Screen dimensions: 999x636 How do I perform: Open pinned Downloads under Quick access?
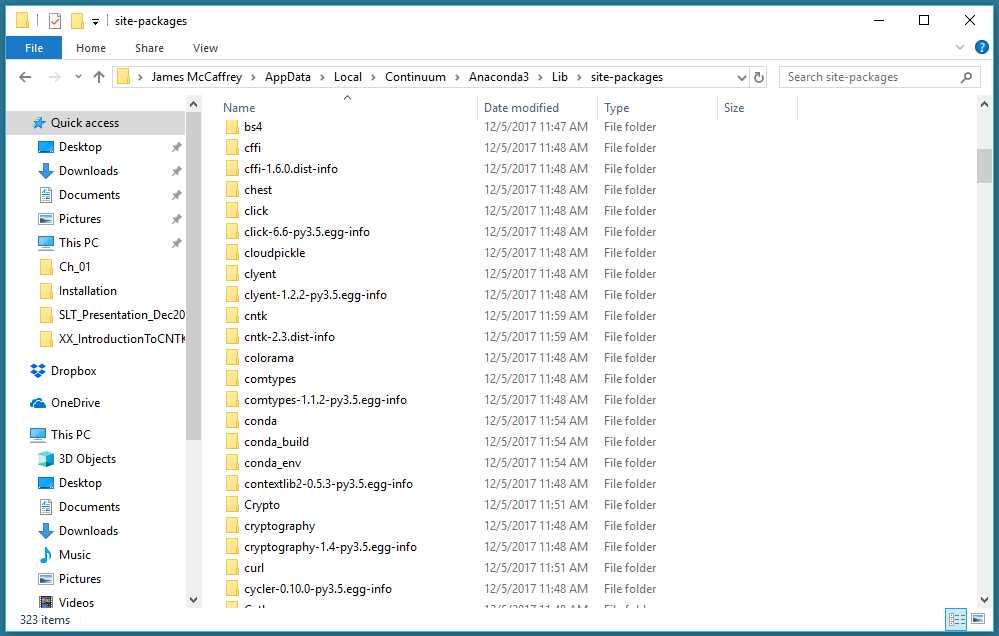pos(89,171)
